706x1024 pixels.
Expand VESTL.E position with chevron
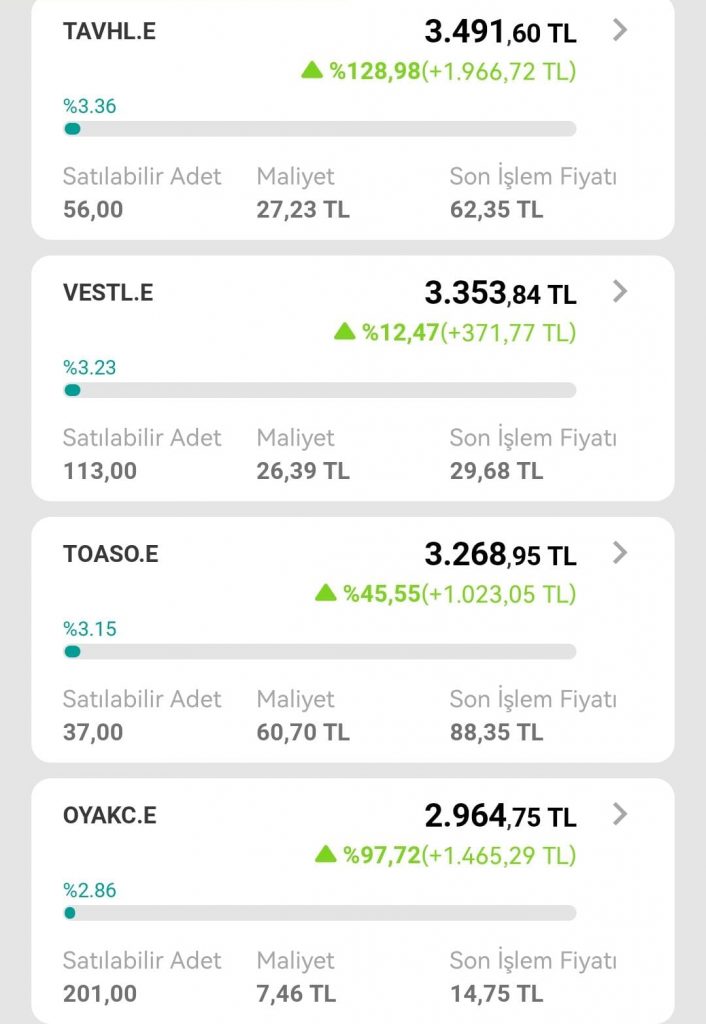point(620,291)
